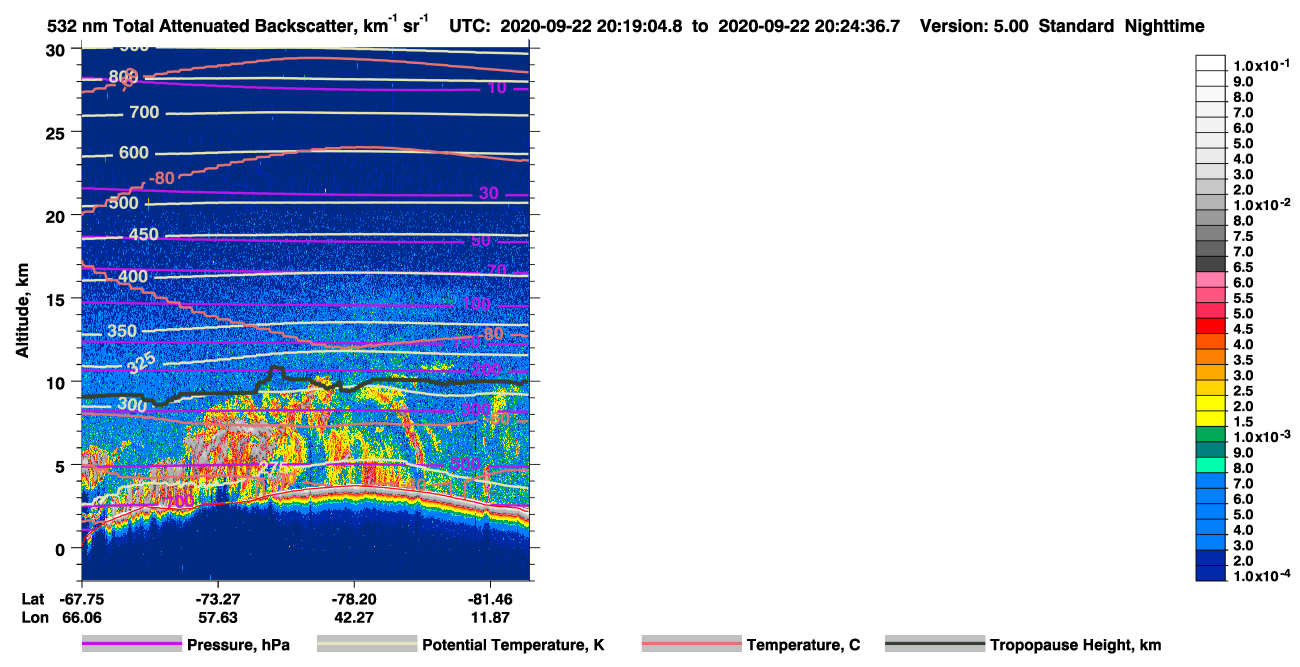Click the magenta 30 hPa pressure contour label
The width and height of the screenshot is (1300, 667).
click(487, 193)
